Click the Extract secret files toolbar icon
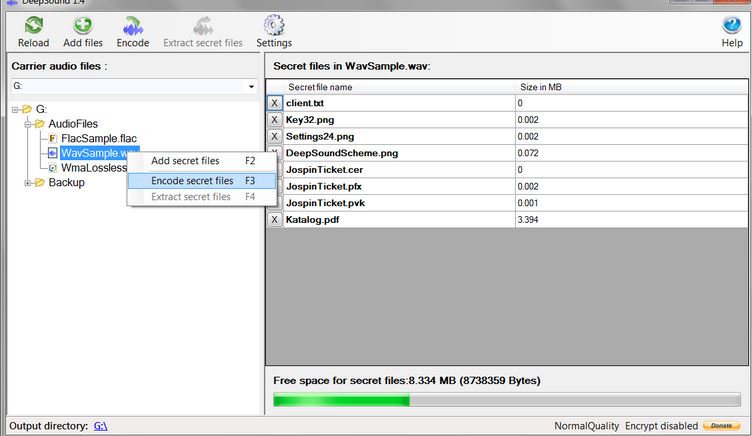Screen dimensions: 752x436 pyautogui.click(x=203, y=26)
